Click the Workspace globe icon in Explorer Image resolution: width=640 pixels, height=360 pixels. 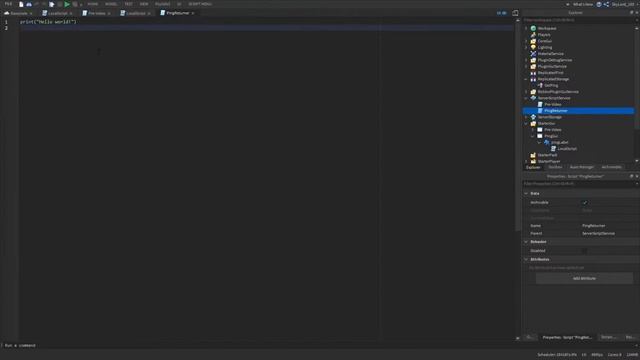click(x=533, y=28)
